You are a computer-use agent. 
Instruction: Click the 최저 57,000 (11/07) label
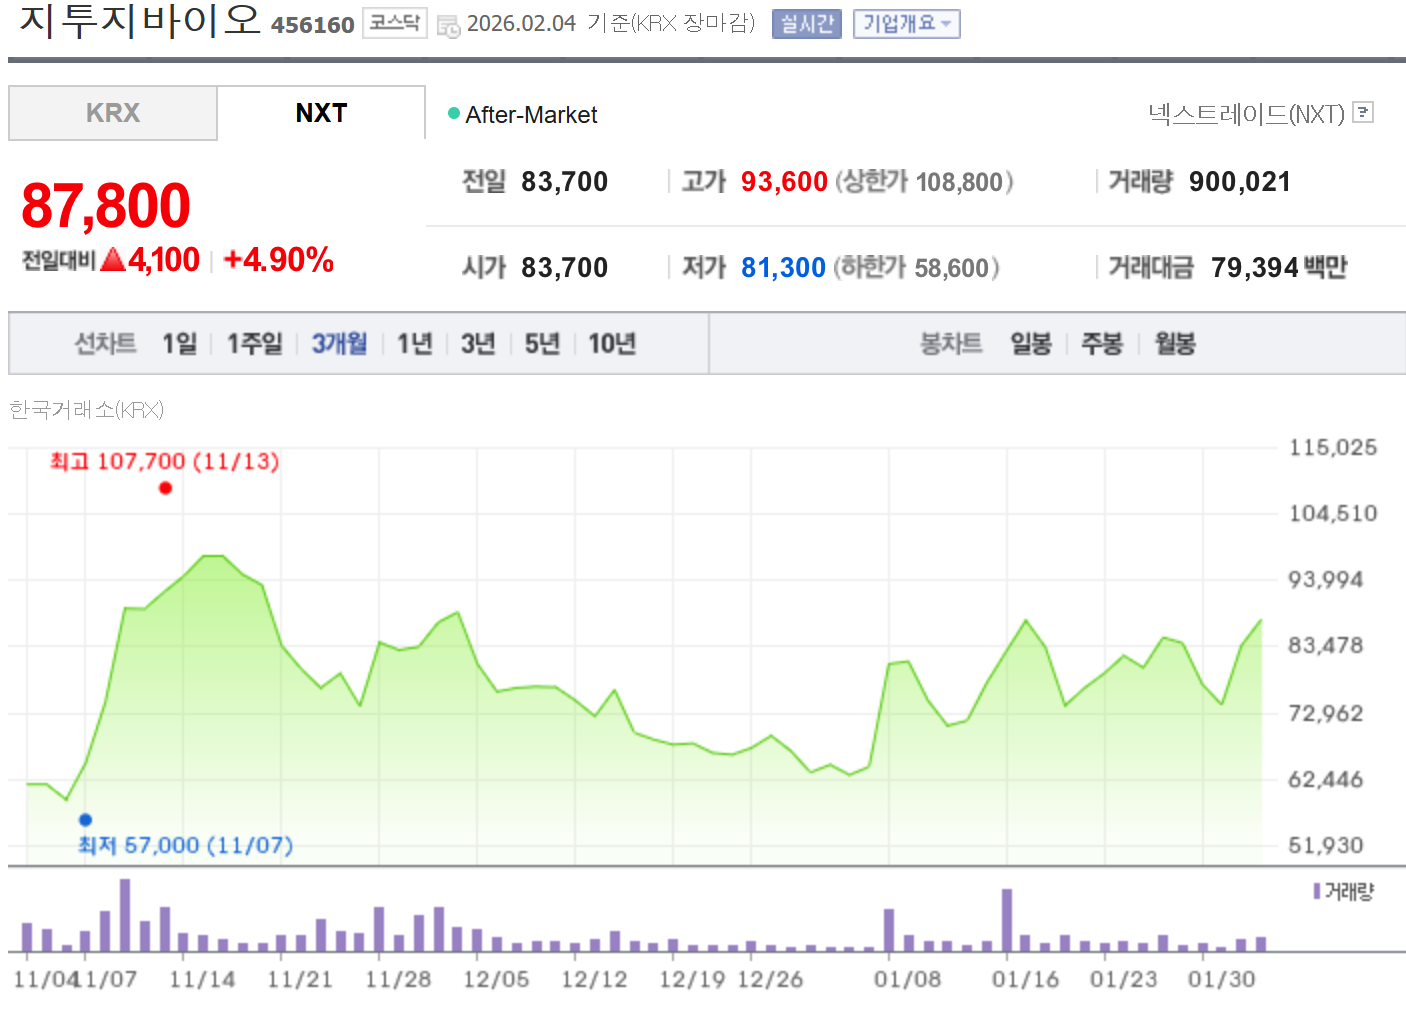click(x=186, y=845)
